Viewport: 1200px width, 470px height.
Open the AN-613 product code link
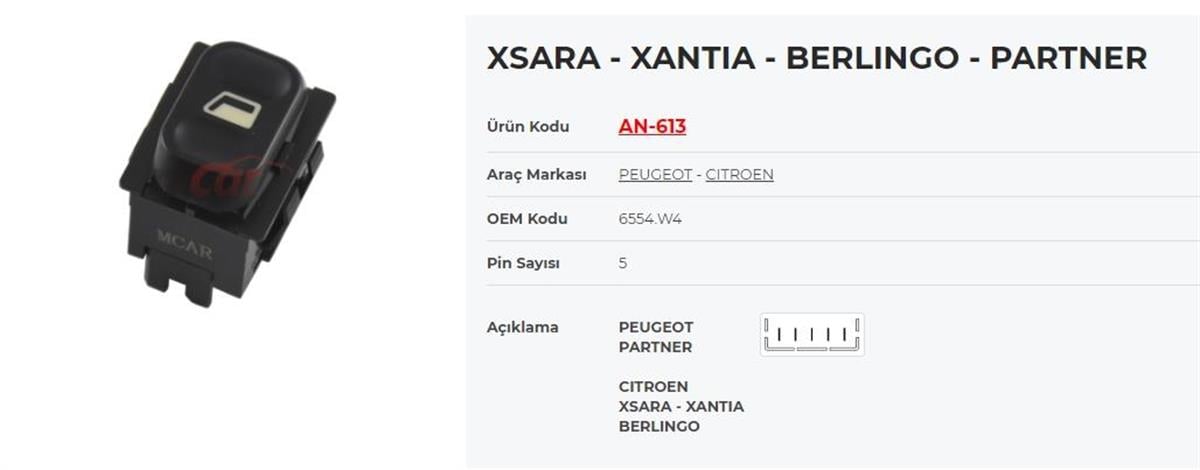click(652, 127)
